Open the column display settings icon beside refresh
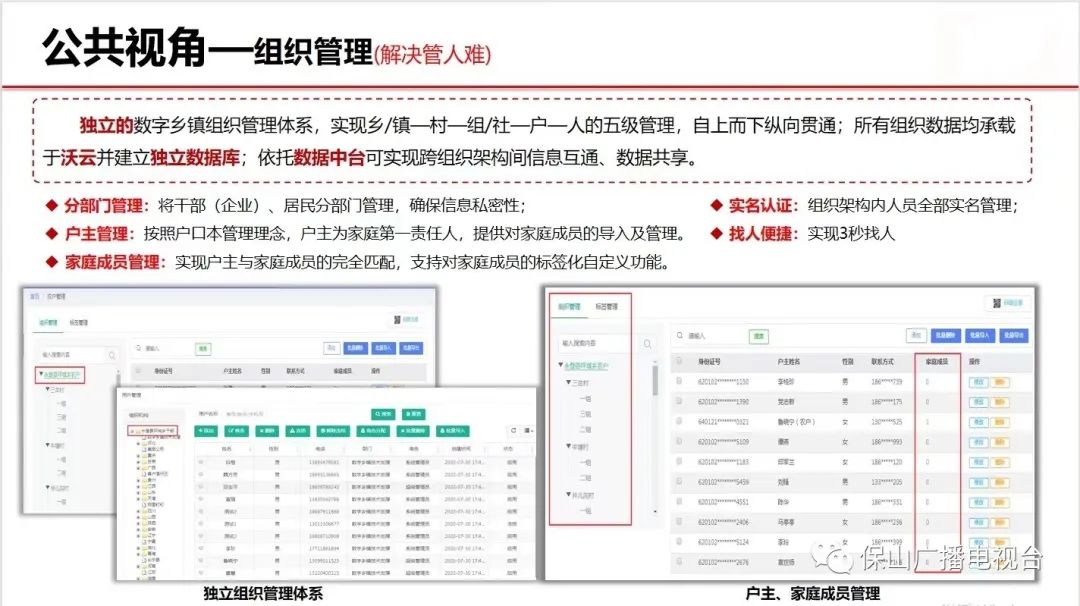Screen dimensions: 1080x606 pos(527,429)
